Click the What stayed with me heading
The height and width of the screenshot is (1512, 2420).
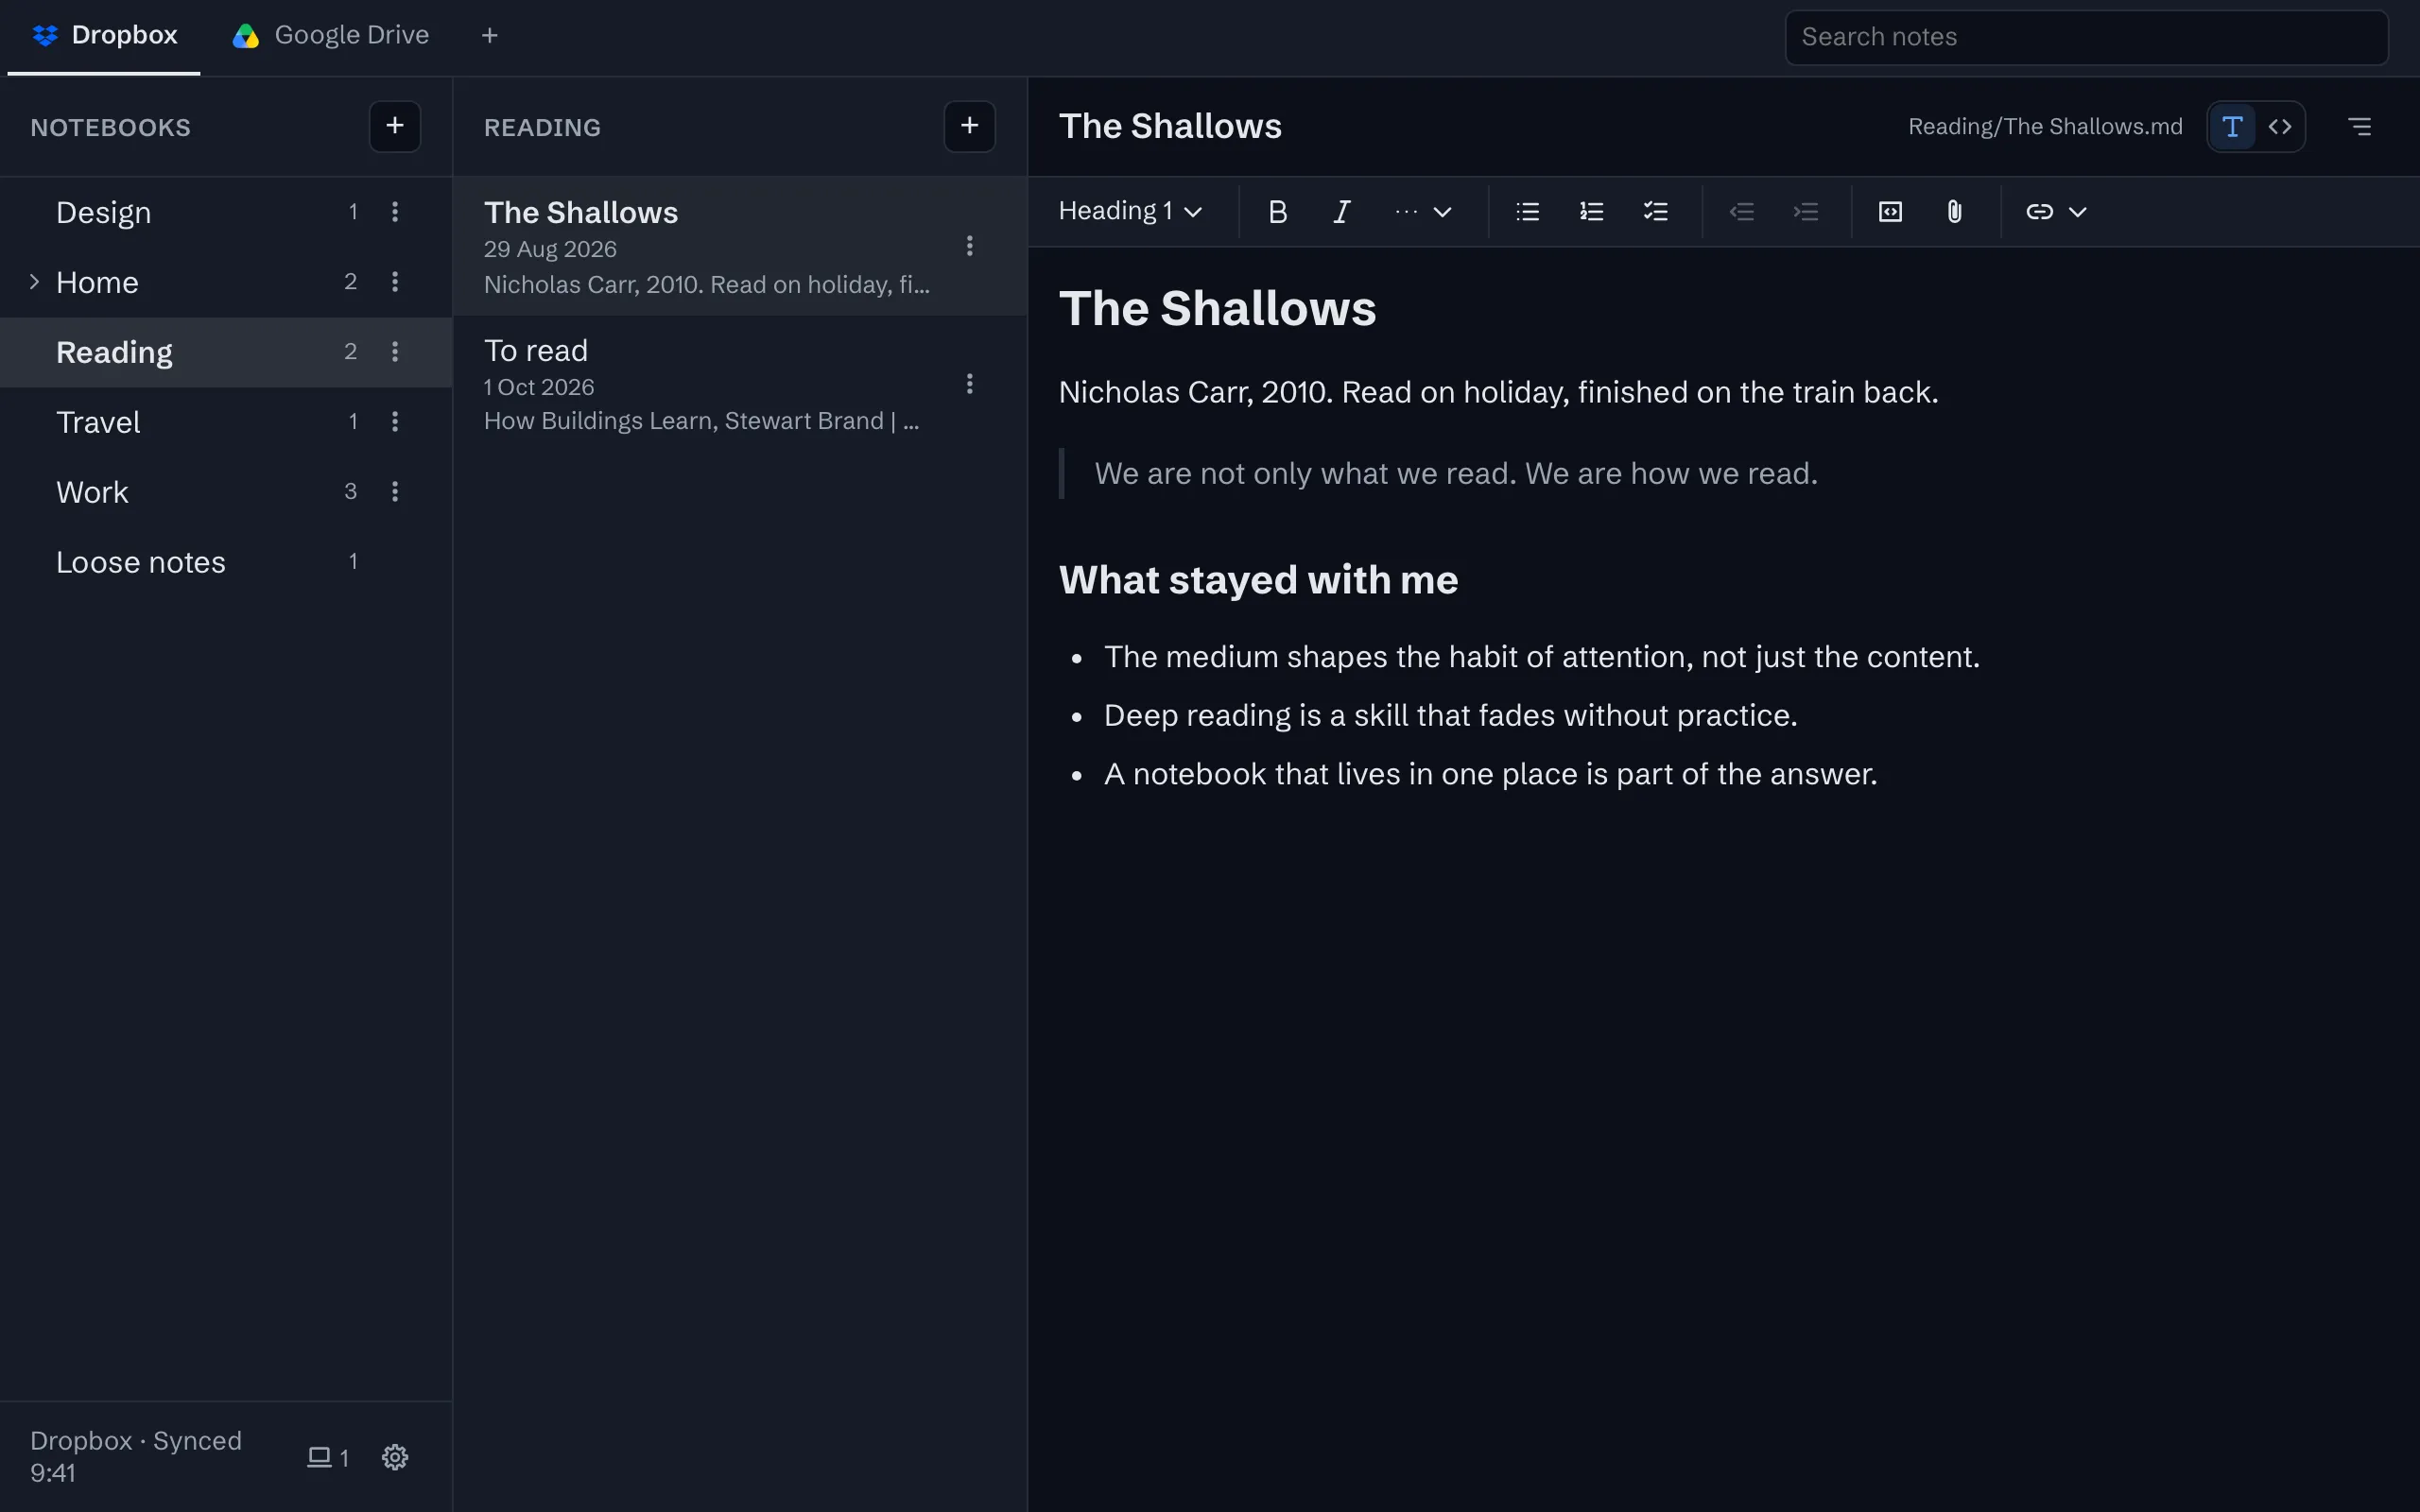[x=1258, y=580]
